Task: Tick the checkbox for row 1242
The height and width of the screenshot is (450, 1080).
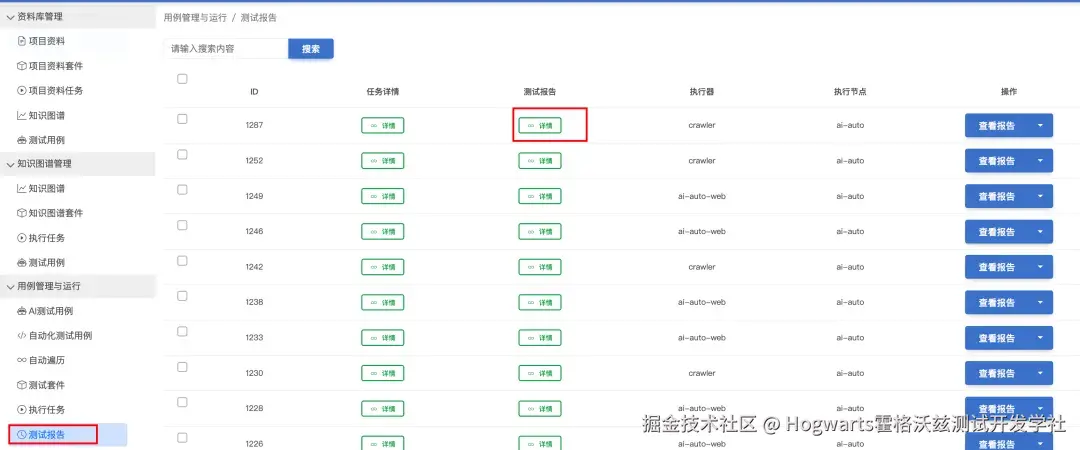Action: 183,260
